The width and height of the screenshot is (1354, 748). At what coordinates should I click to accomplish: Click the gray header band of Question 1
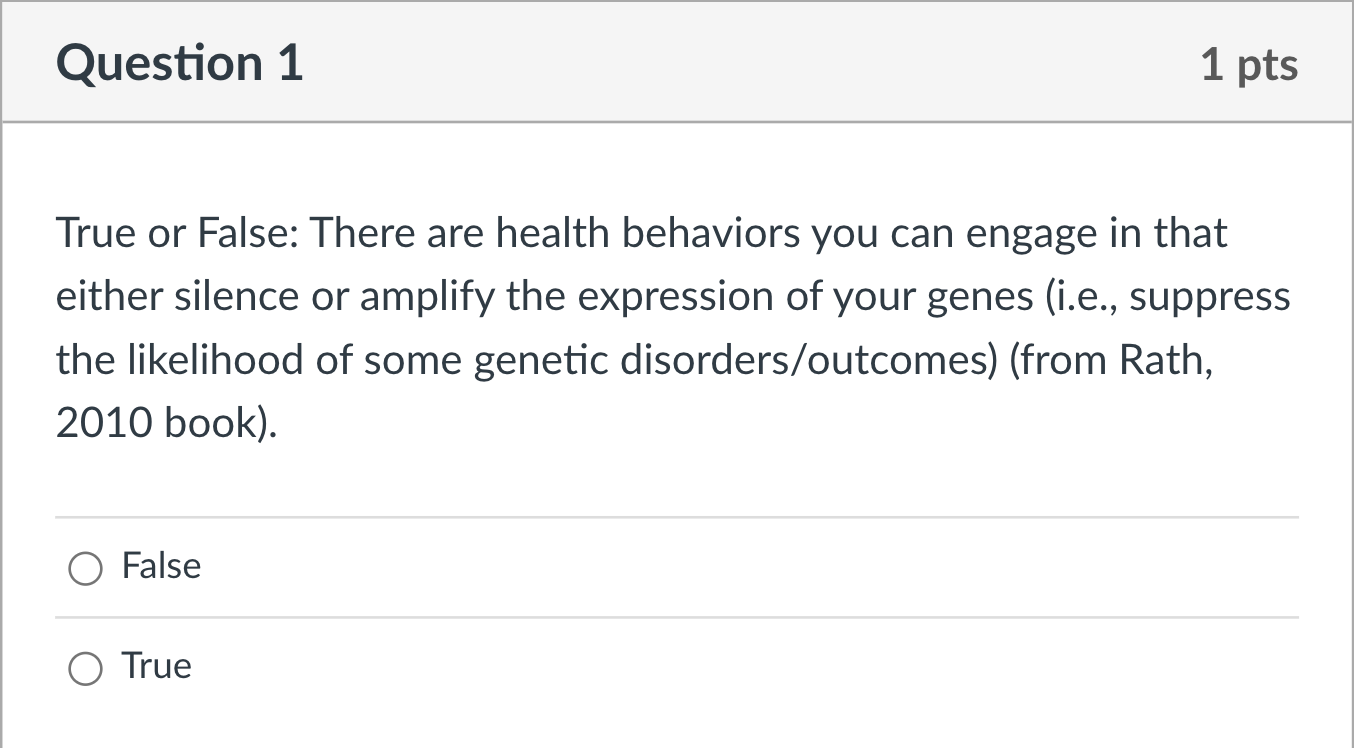(675, 62)
